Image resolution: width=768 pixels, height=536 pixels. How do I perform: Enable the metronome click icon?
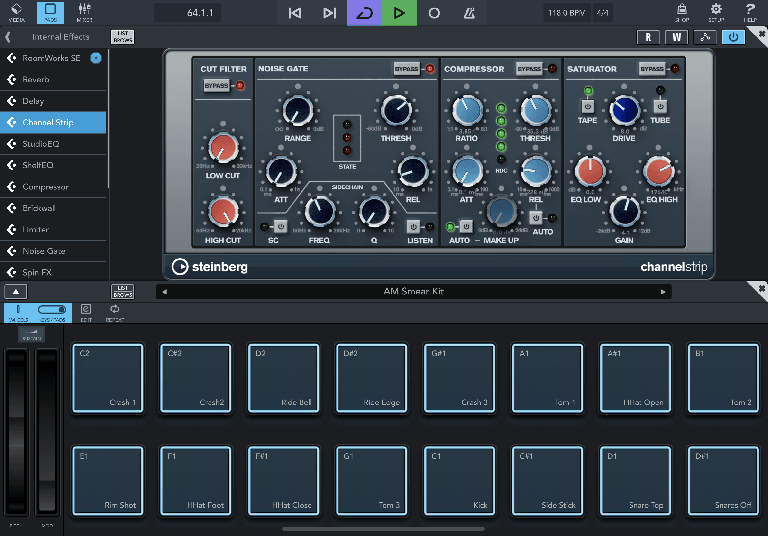click(469, 13)
